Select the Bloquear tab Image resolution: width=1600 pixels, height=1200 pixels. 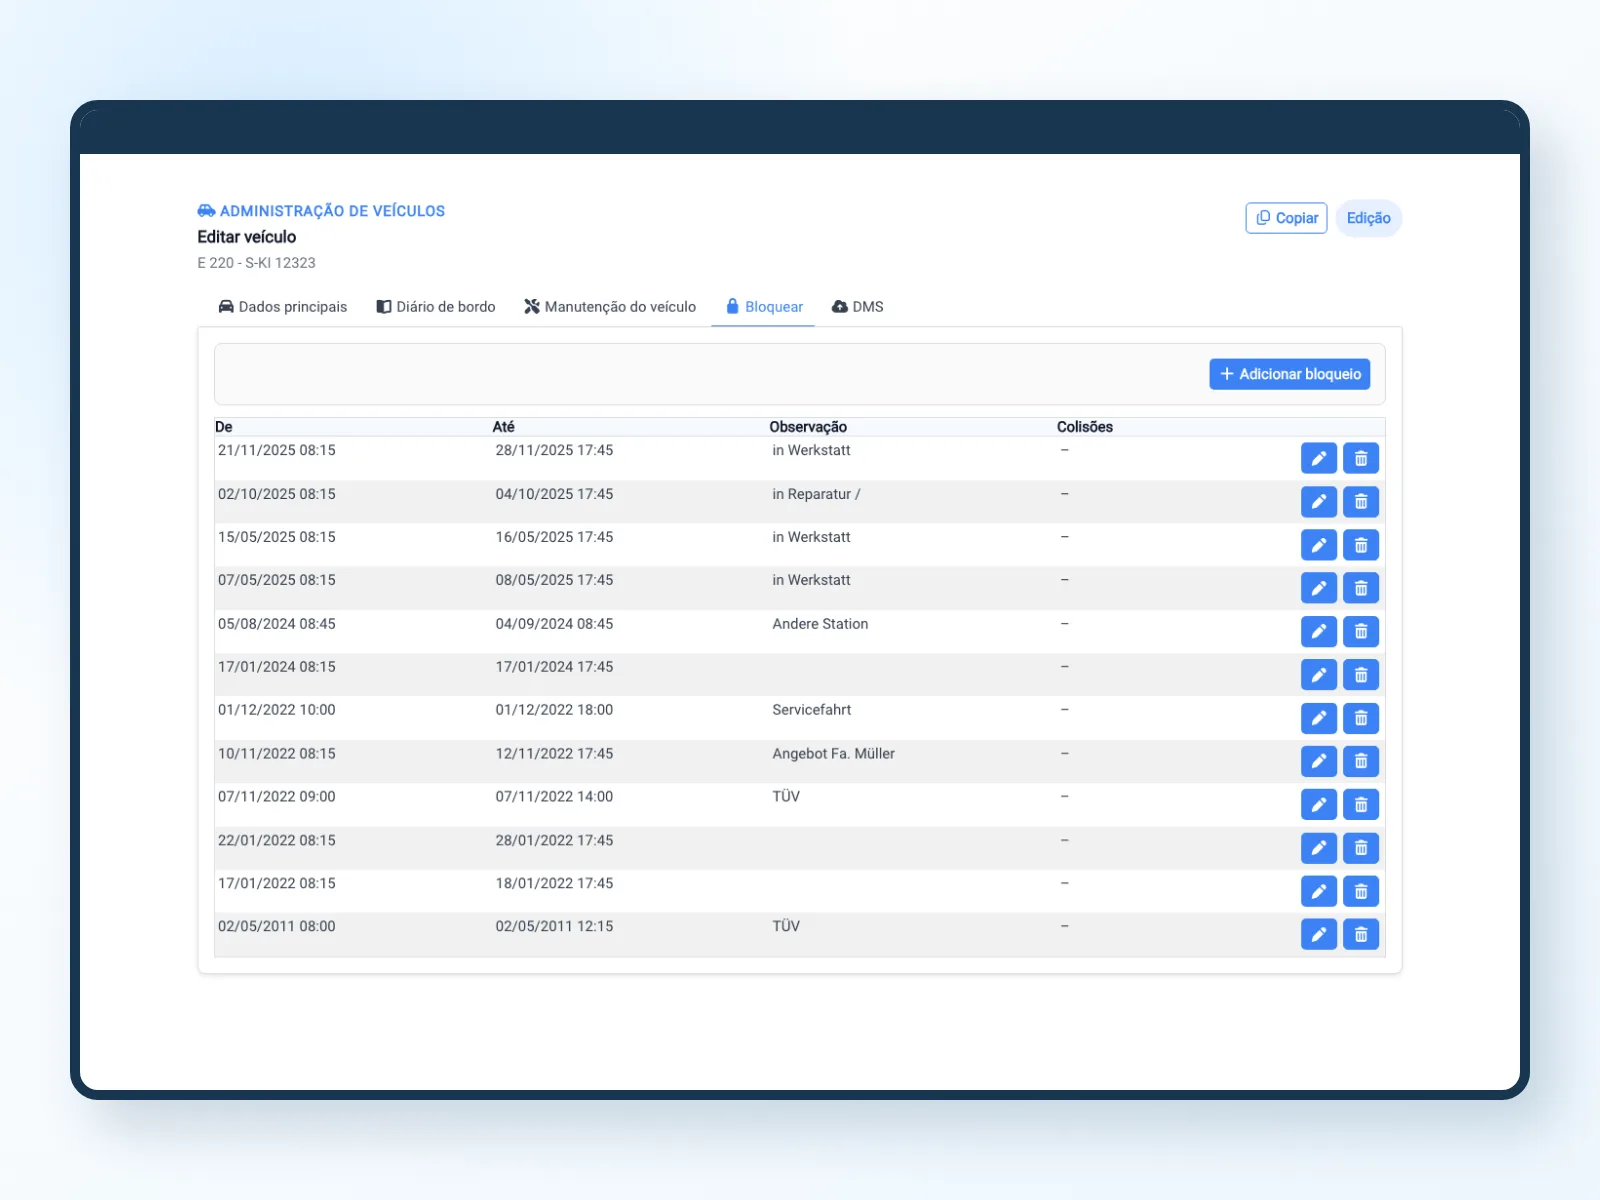(x=764, y=307)
